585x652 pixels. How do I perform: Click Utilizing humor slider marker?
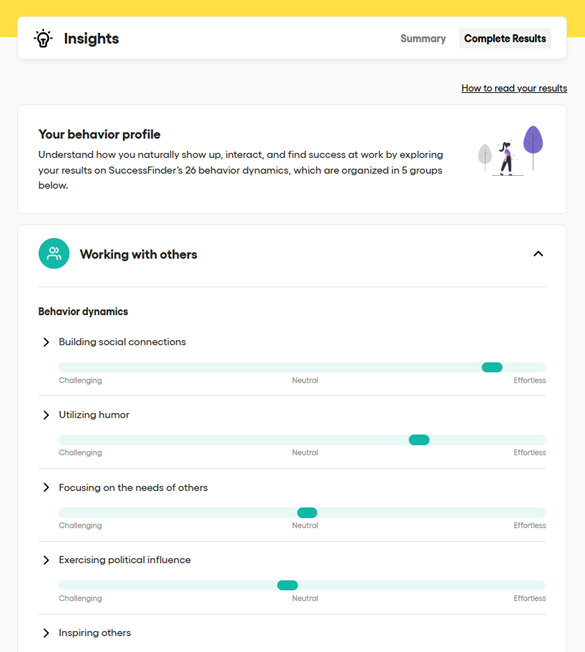419,440
